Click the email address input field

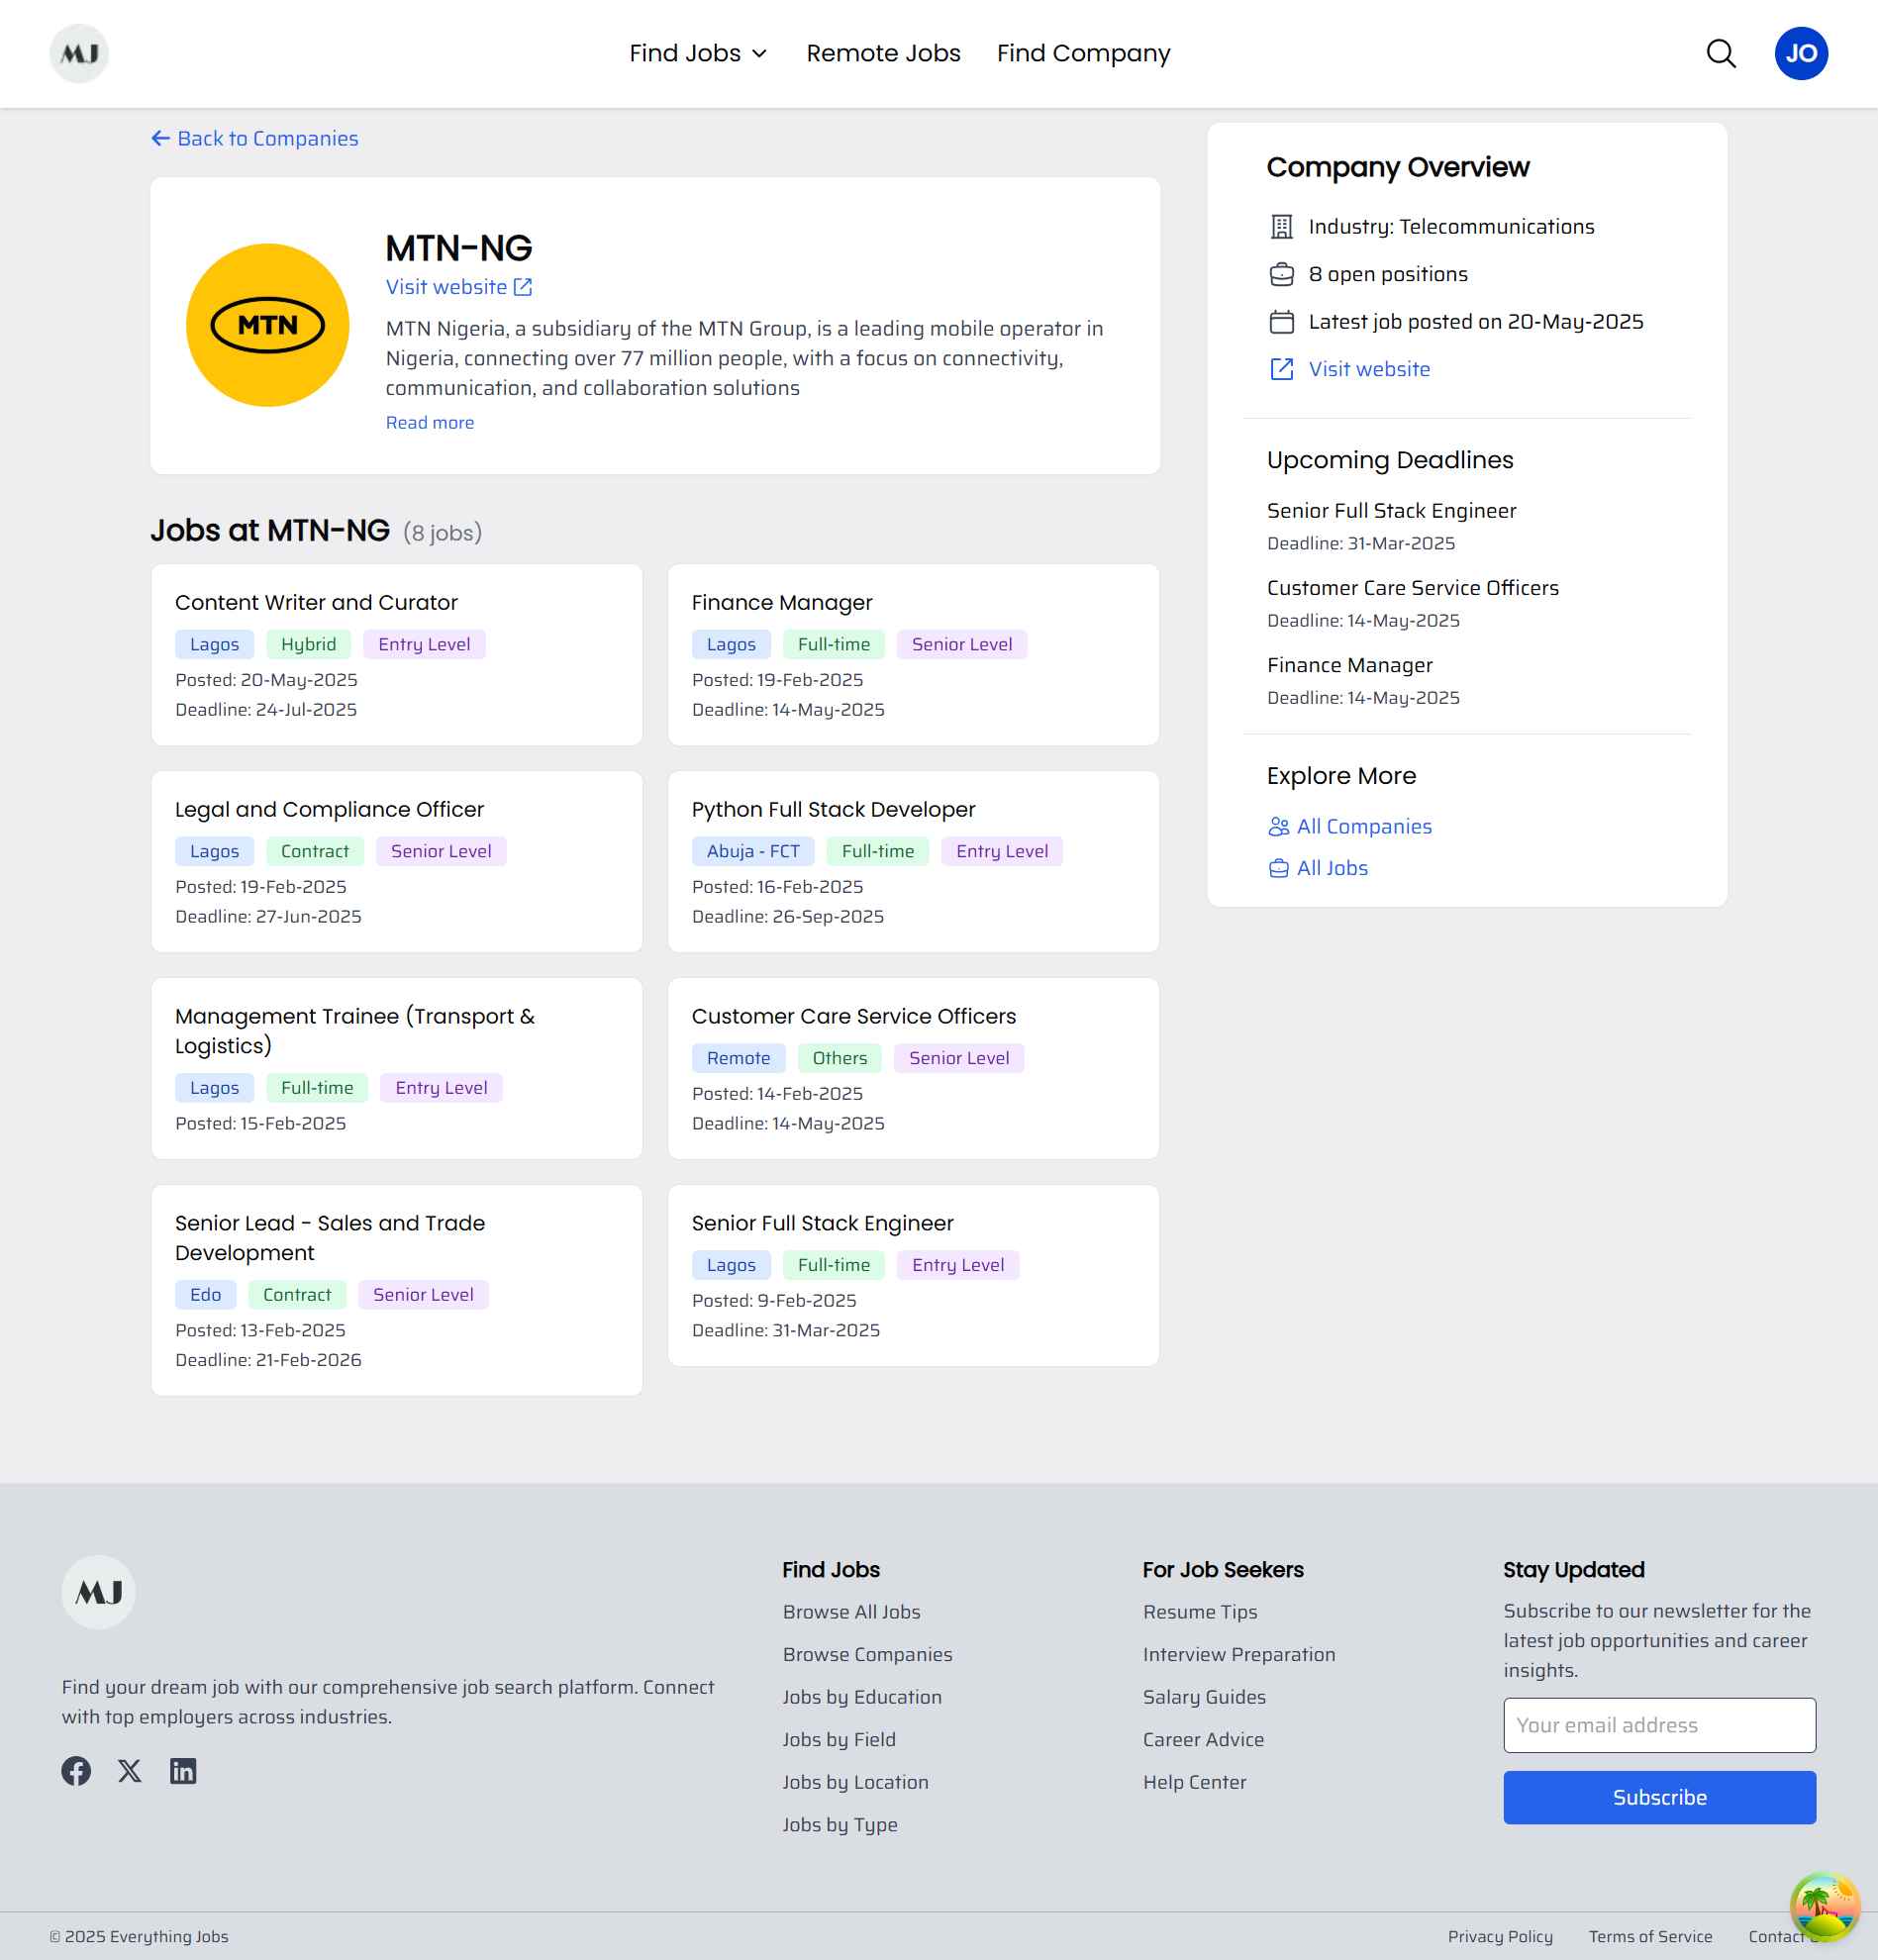(1658, 1724)
